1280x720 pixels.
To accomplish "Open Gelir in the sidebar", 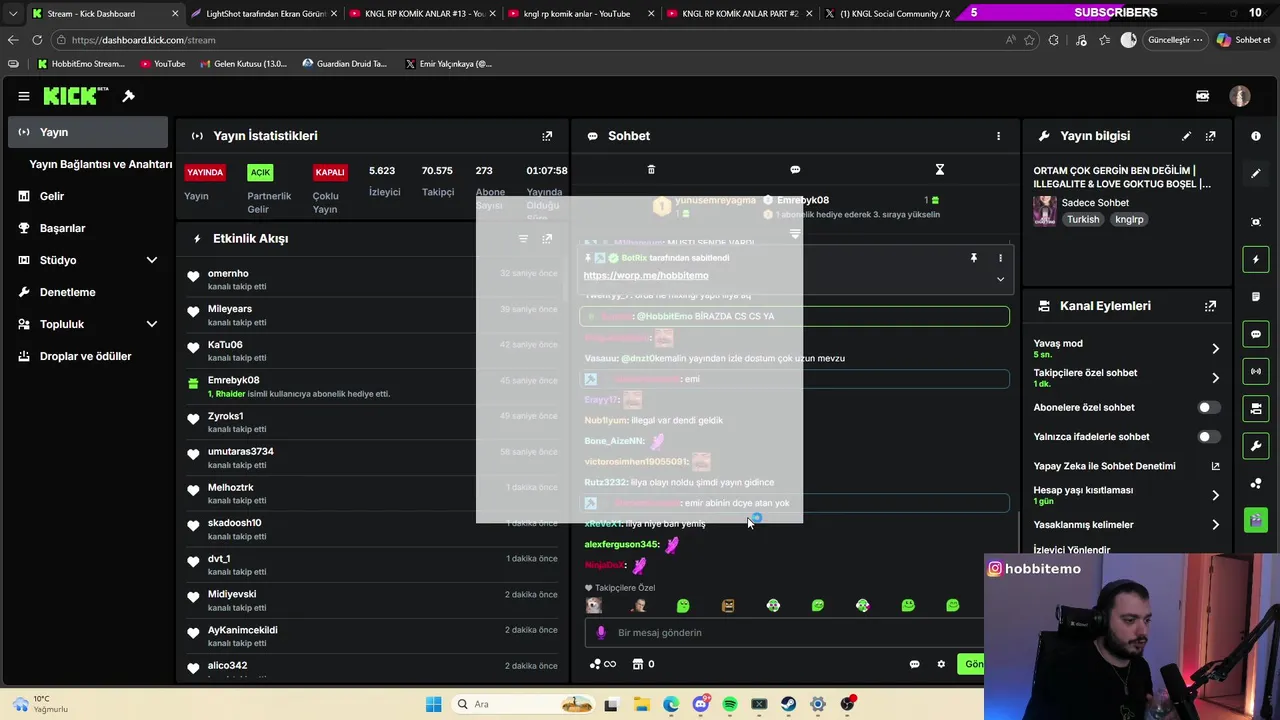I will (51, 196).
